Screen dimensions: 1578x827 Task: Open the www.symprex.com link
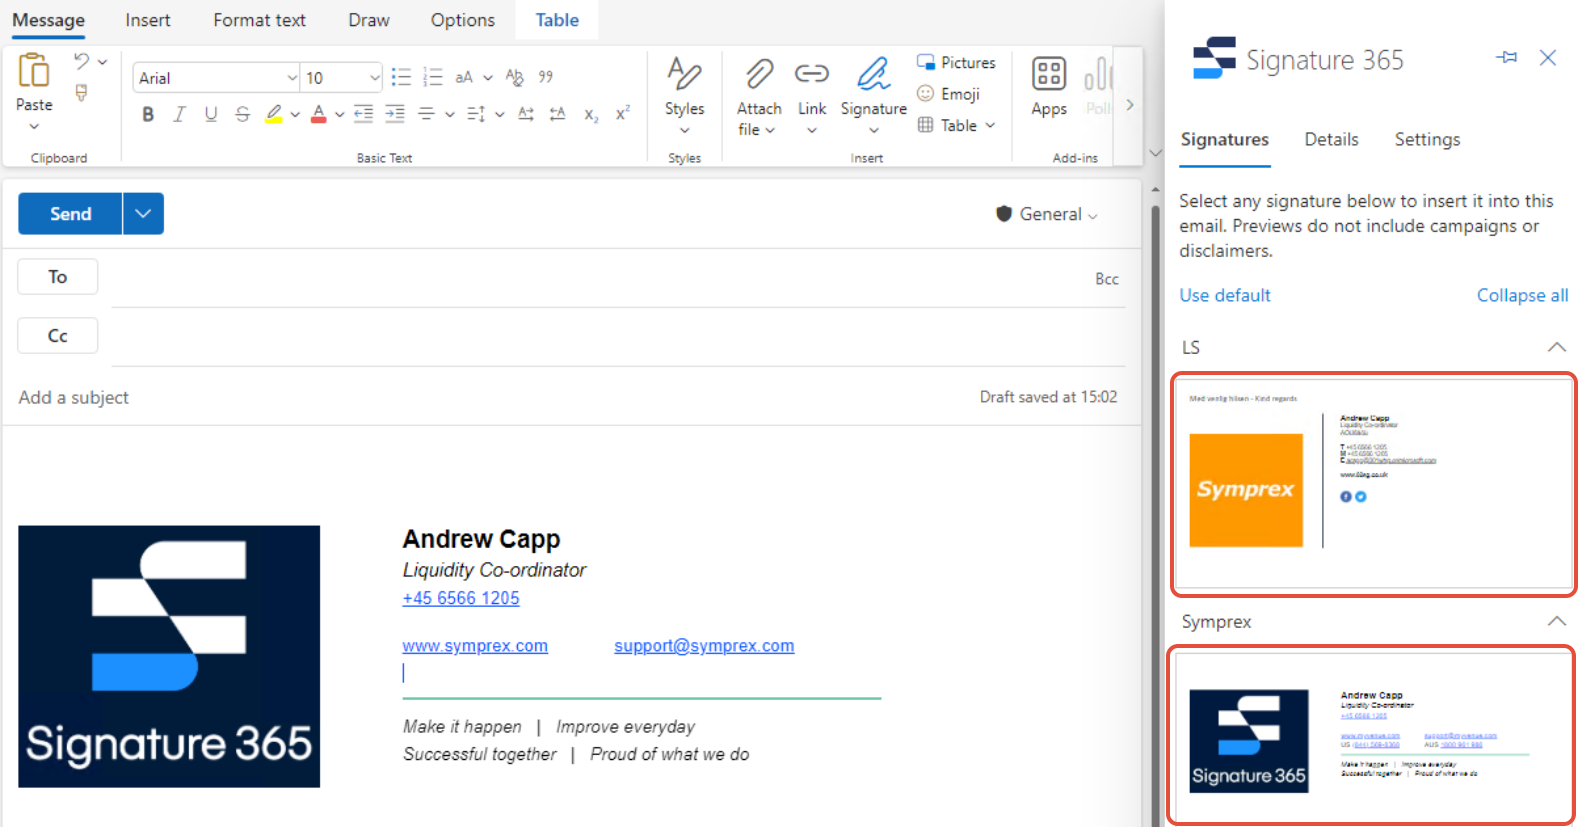(x=475, y=646)
